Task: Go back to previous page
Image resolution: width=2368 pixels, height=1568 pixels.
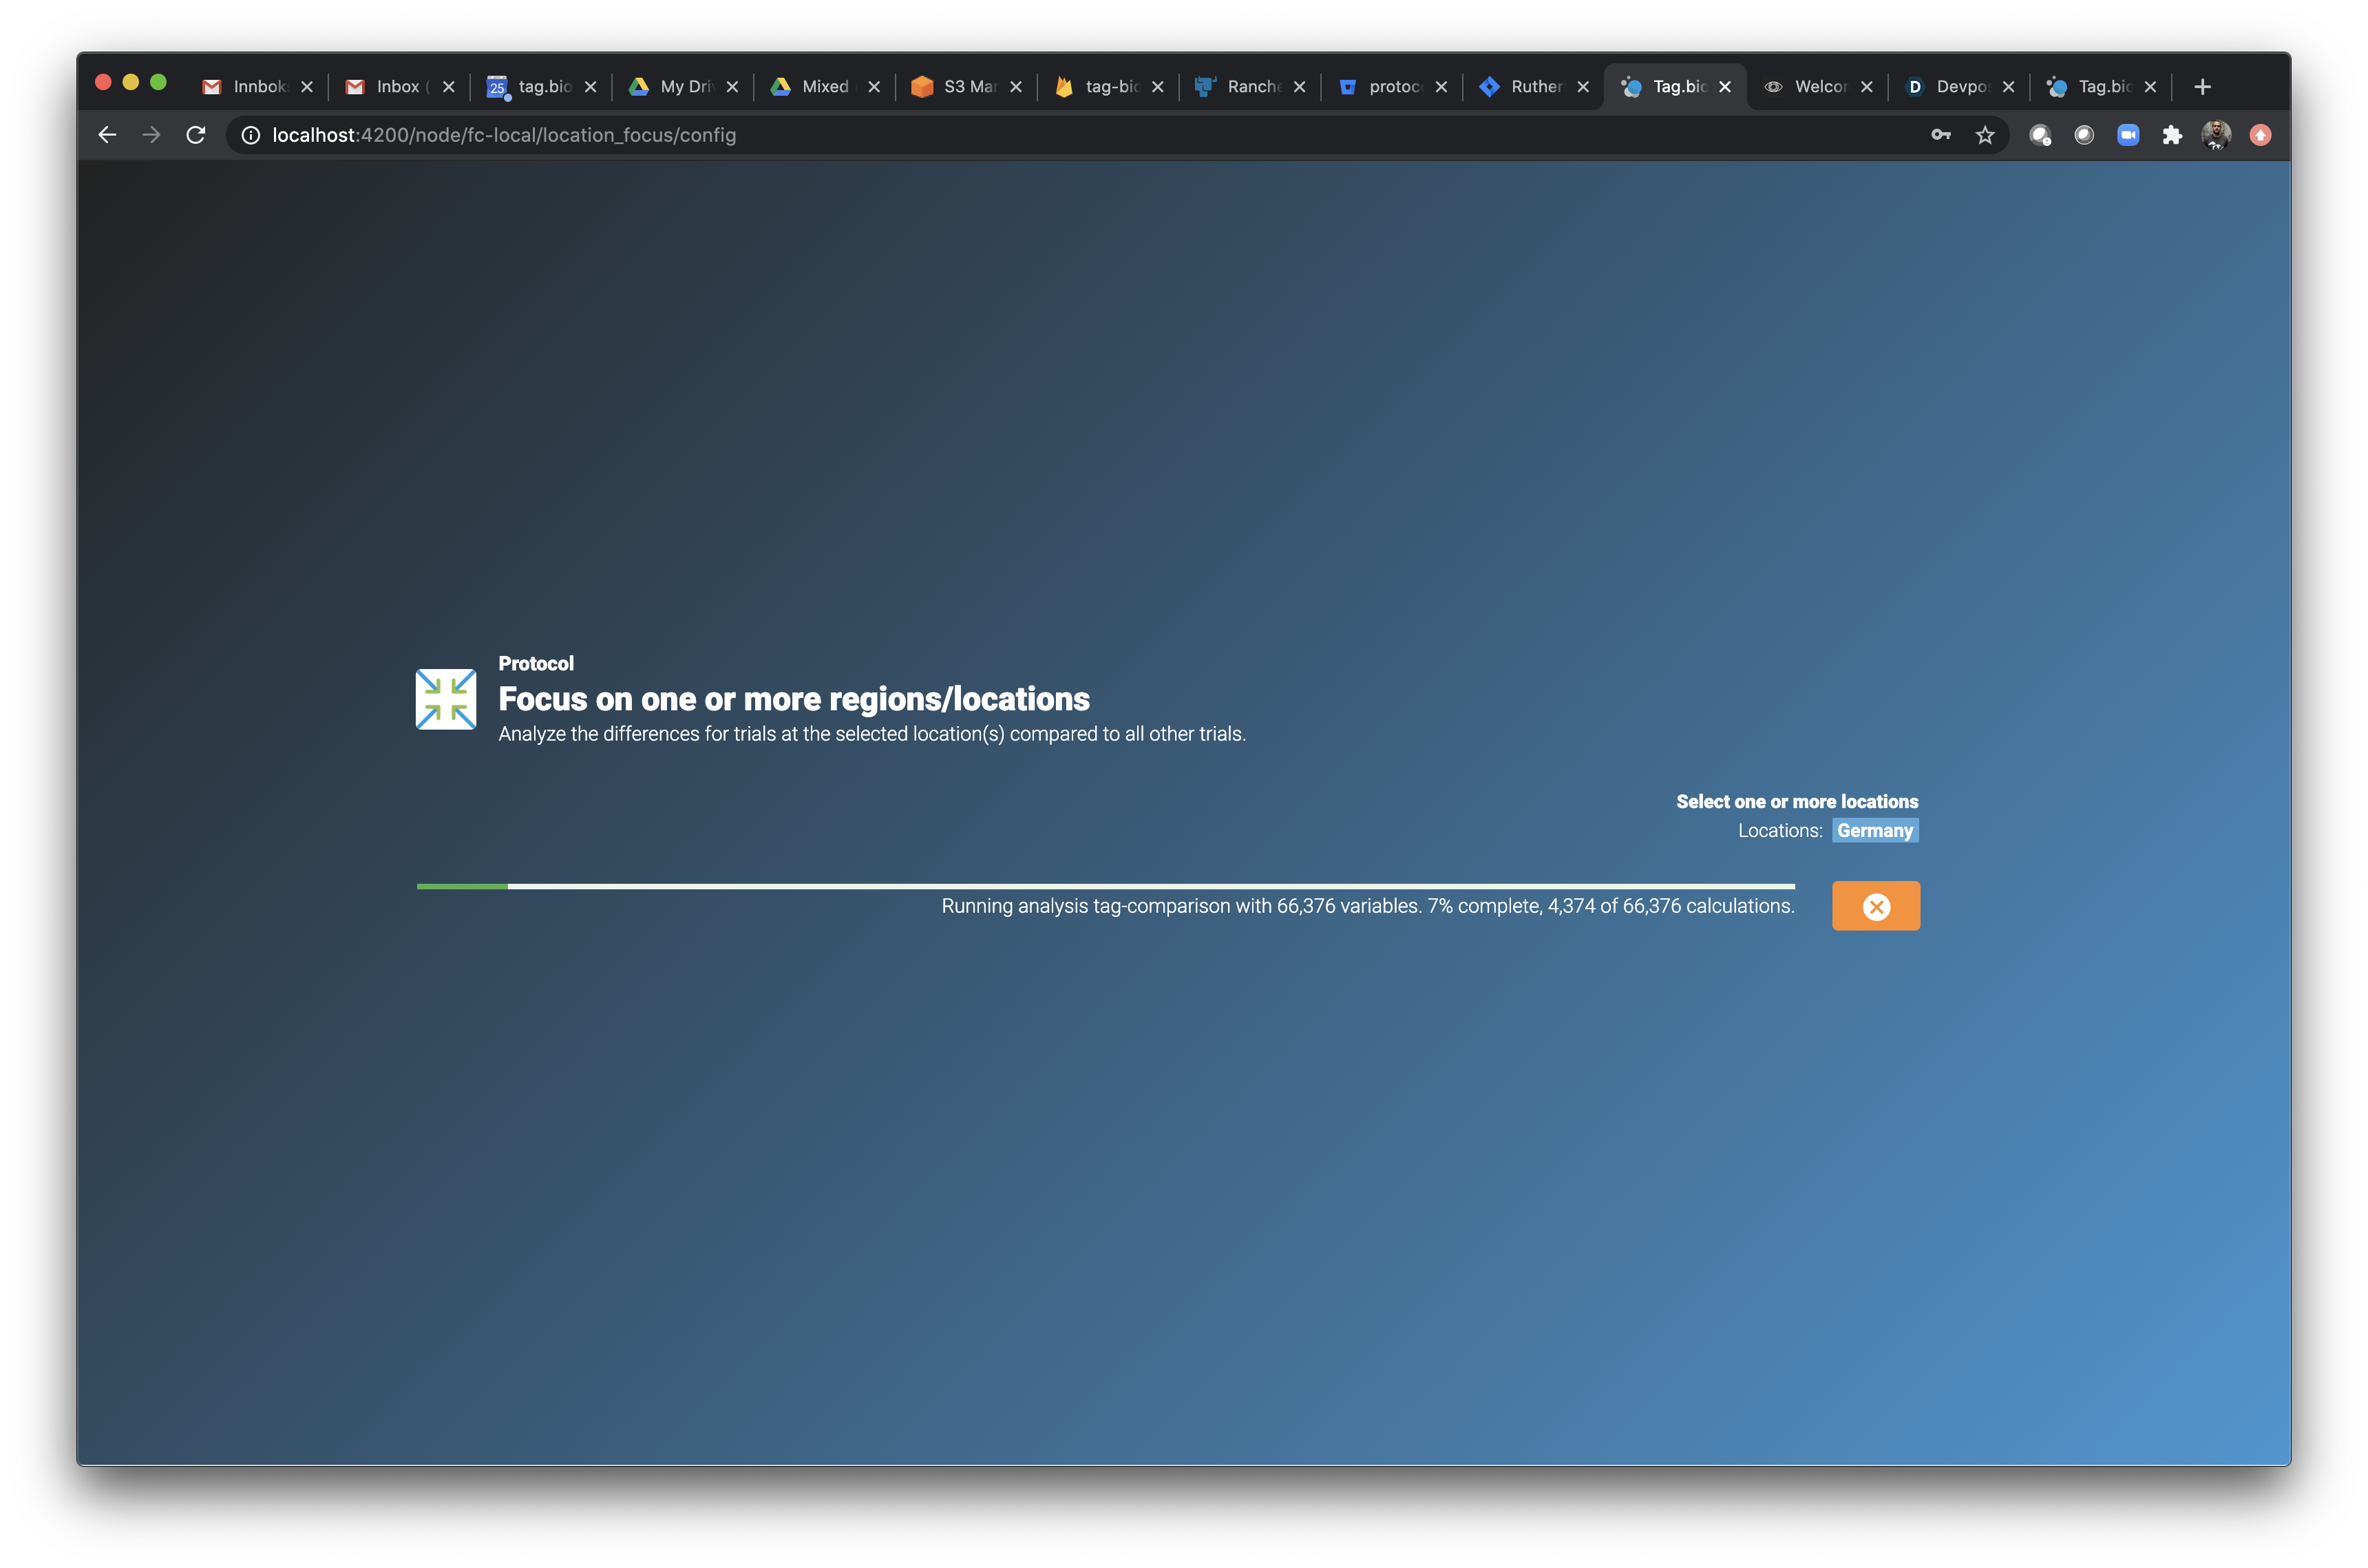Action: click(x=107, y=135)
